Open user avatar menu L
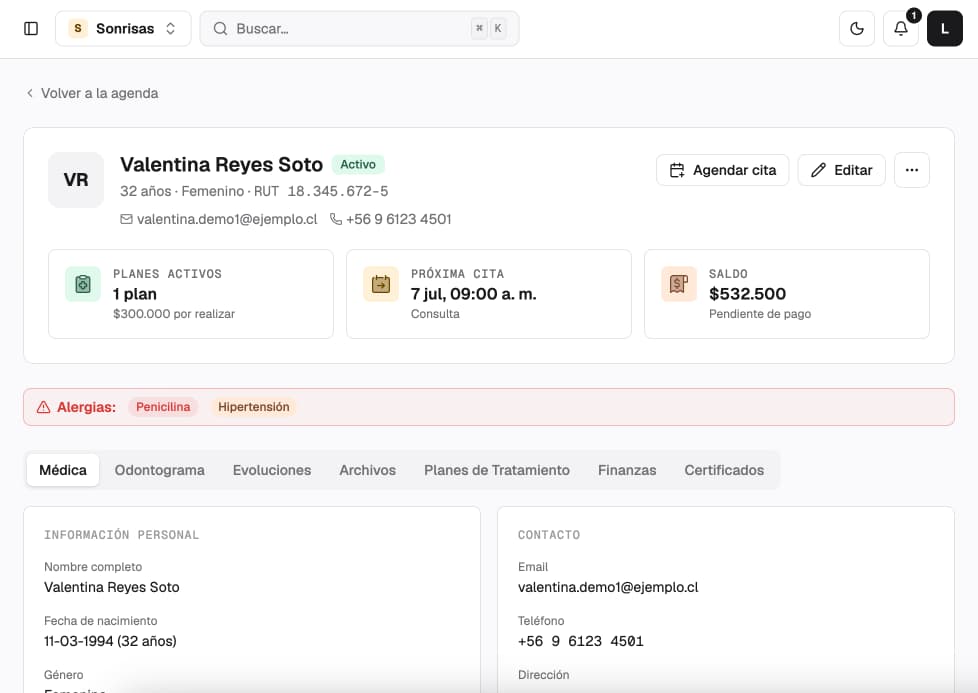The height and width of the screenshot is (693, 978). 944,29
